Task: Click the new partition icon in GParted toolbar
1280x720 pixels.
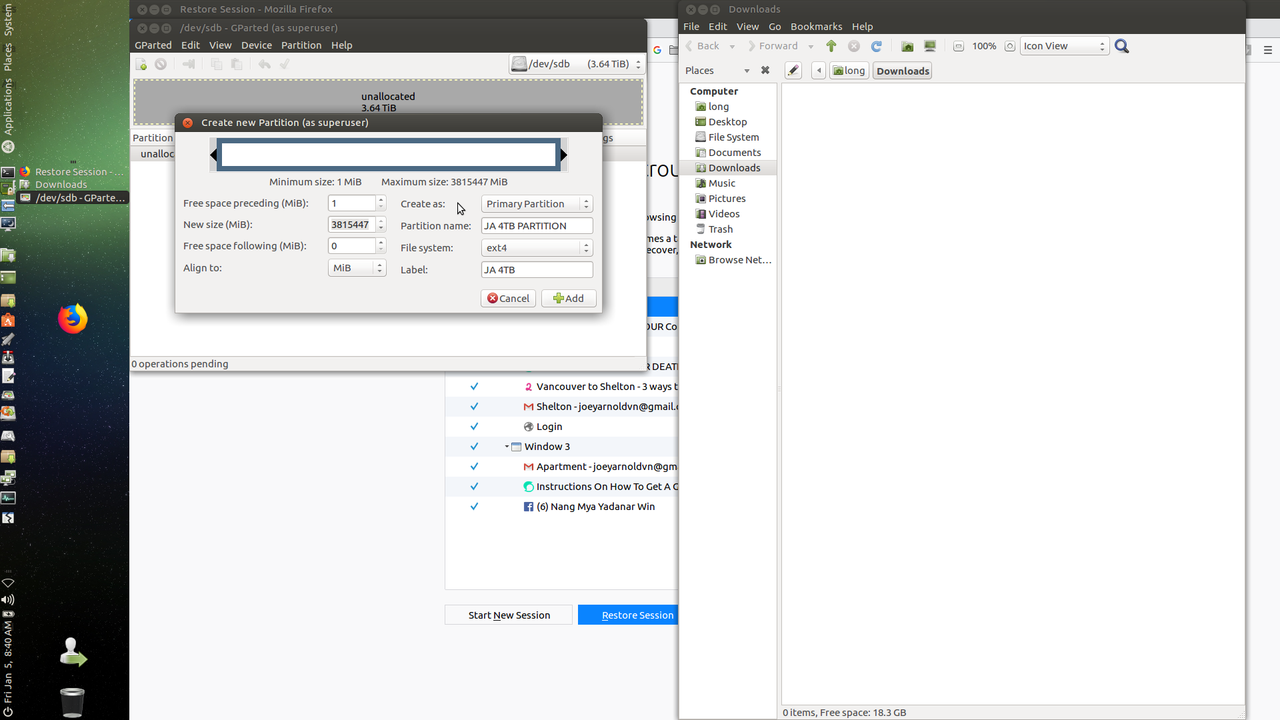Action: coord(141,64)
